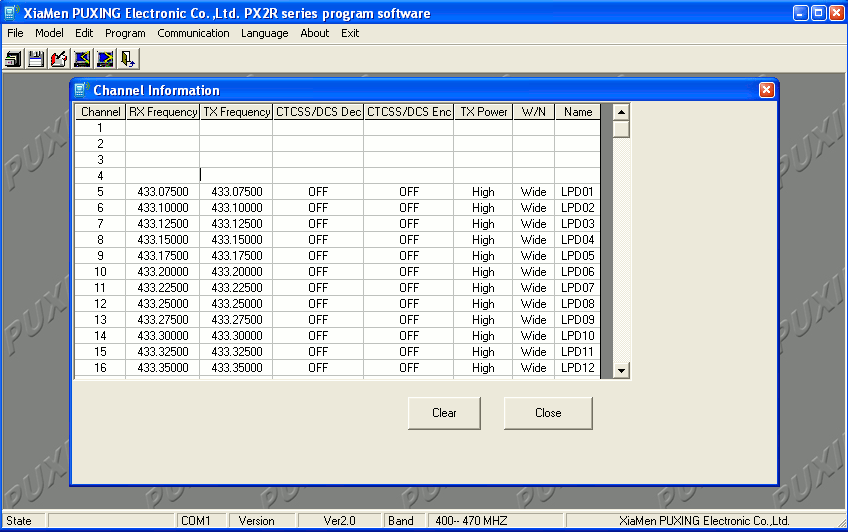Image resolution: width=848 pixels, height=532 pixels.
Task: Open the Language menu
Action: 264,33
